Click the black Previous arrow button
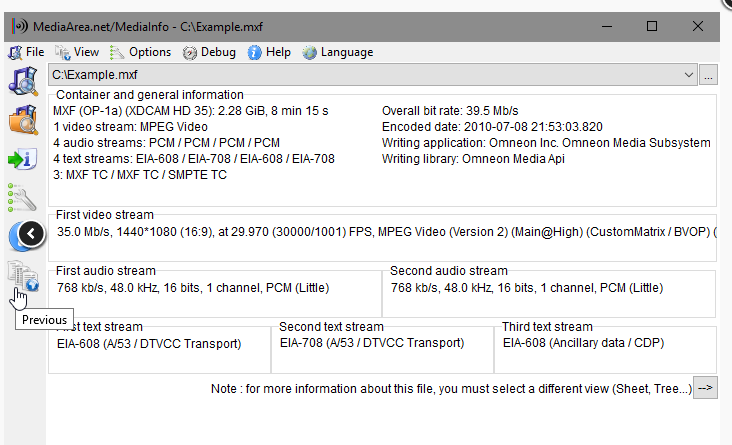Image resolution: width=732 pixels, height=445 pixels. [32, 234]
